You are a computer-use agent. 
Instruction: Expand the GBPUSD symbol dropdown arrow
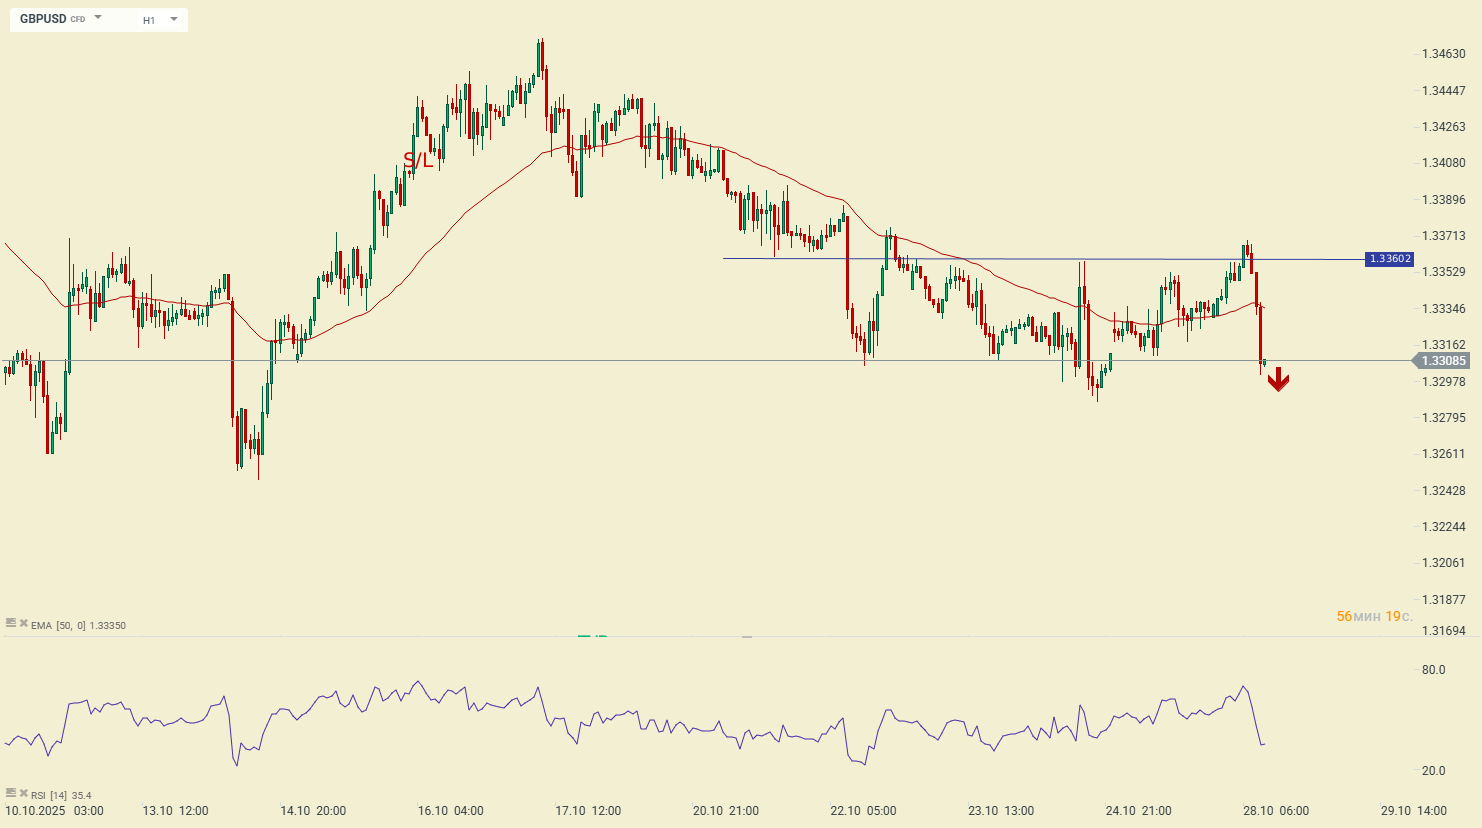pos(98,18)
